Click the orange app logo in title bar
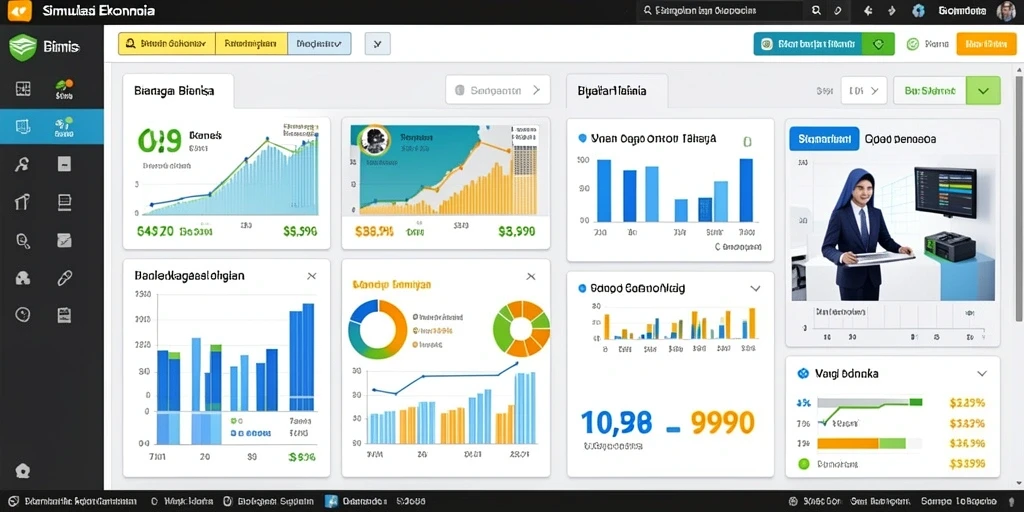This screenshot has height=512, width=1024. tap(20, 10)
